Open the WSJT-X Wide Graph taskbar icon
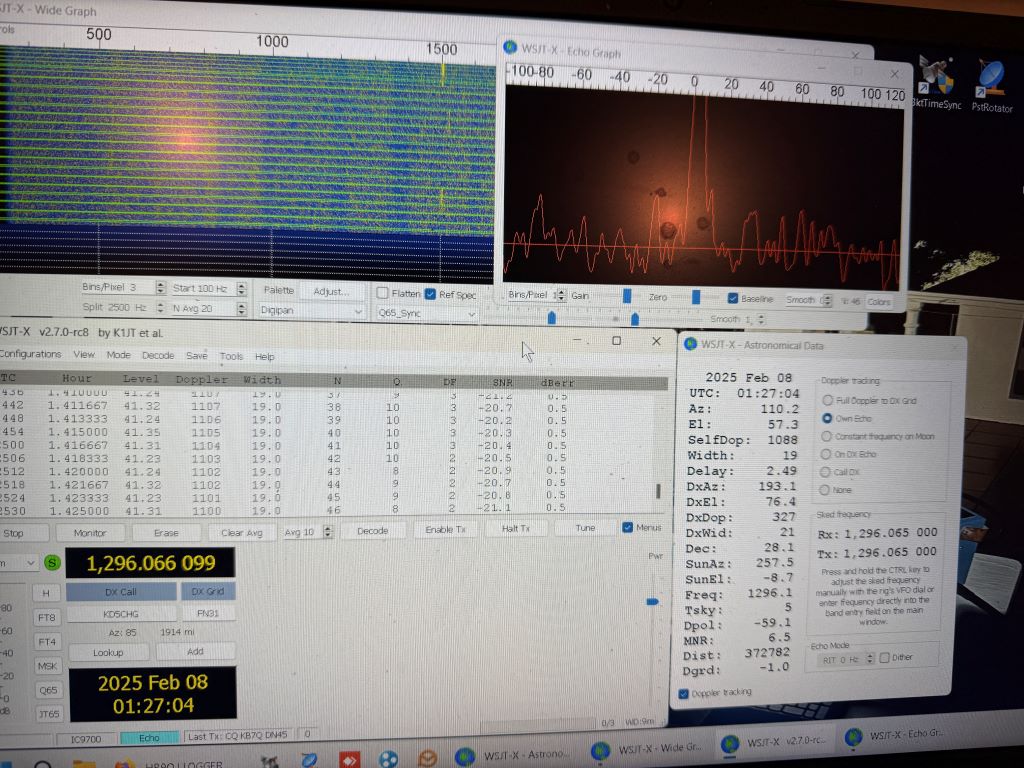The image size is (1024, 768). (x=600, y=750)
